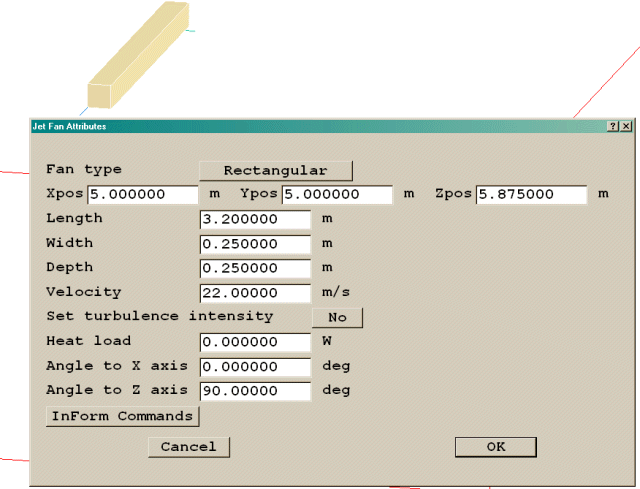The height and width of the screenshot is (489, 640).
Task: Select the Depth value field
Action: coord(256,268)
